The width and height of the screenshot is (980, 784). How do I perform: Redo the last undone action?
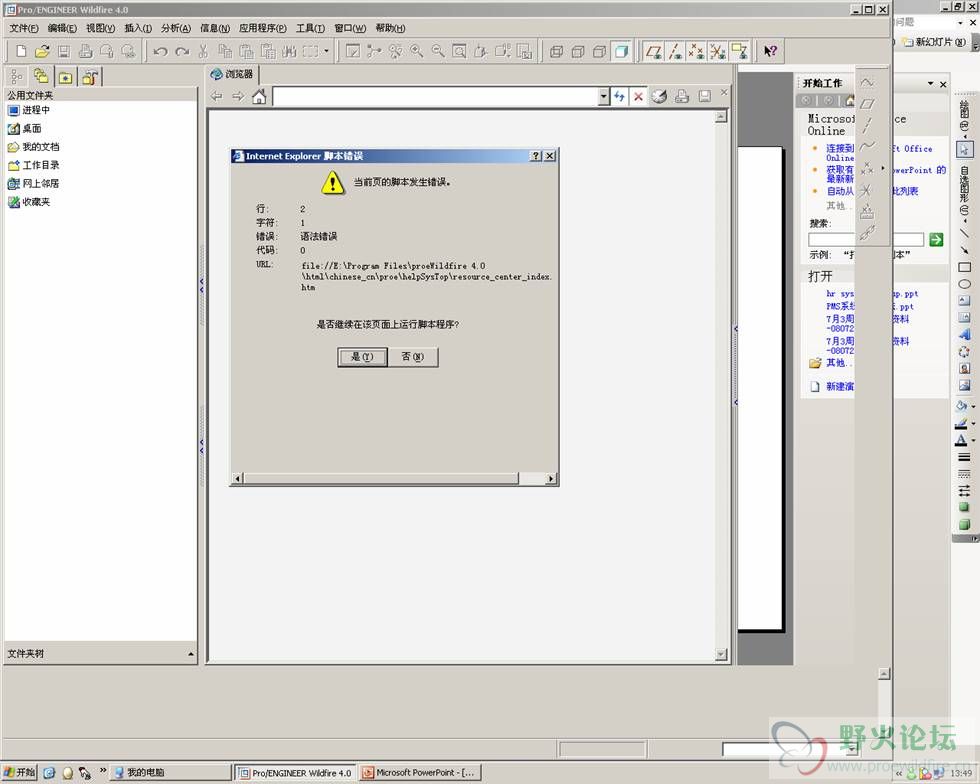182,51
